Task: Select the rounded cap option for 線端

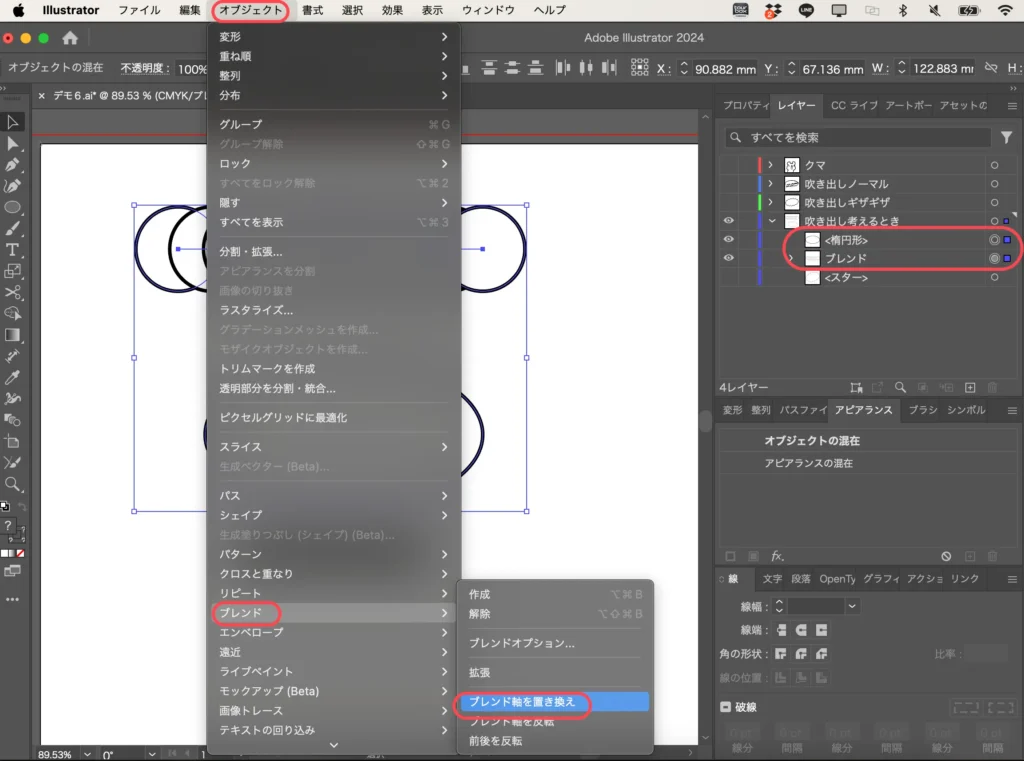Action: 801,630
